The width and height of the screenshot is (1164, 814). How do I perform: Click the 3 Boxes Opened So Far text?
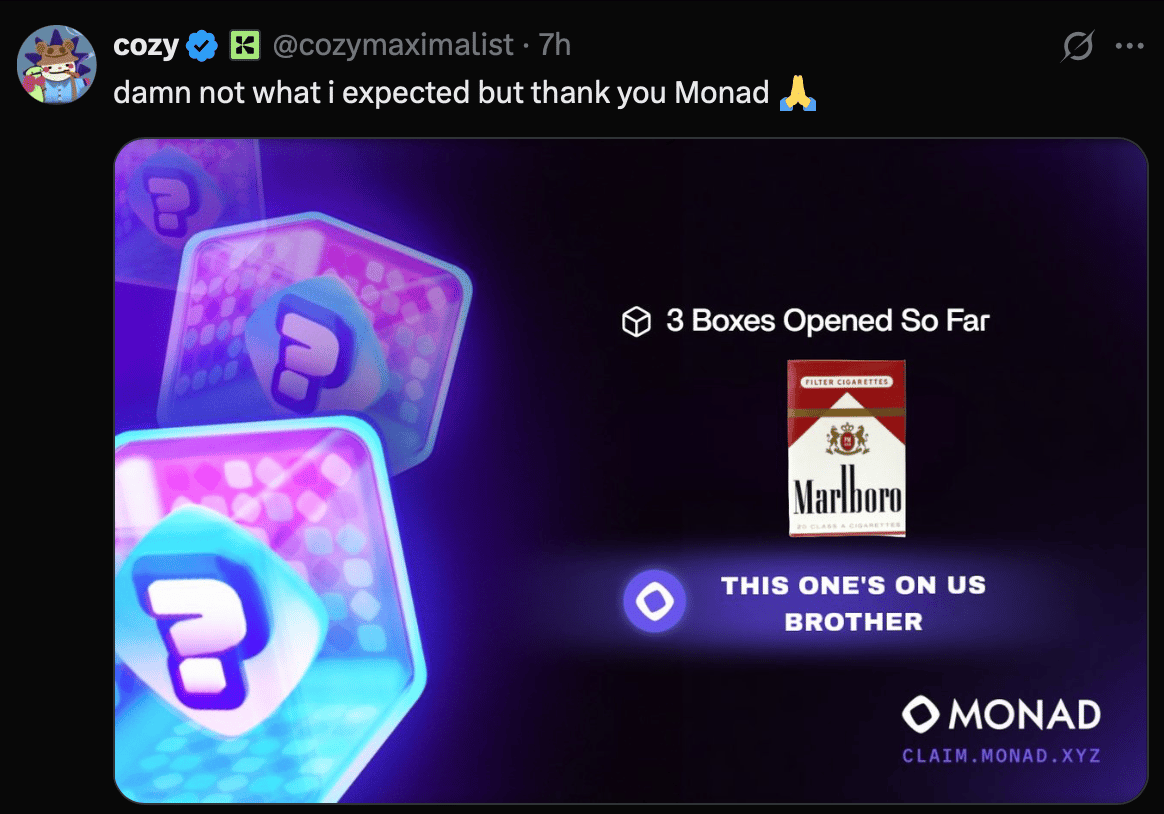[828, 321]
